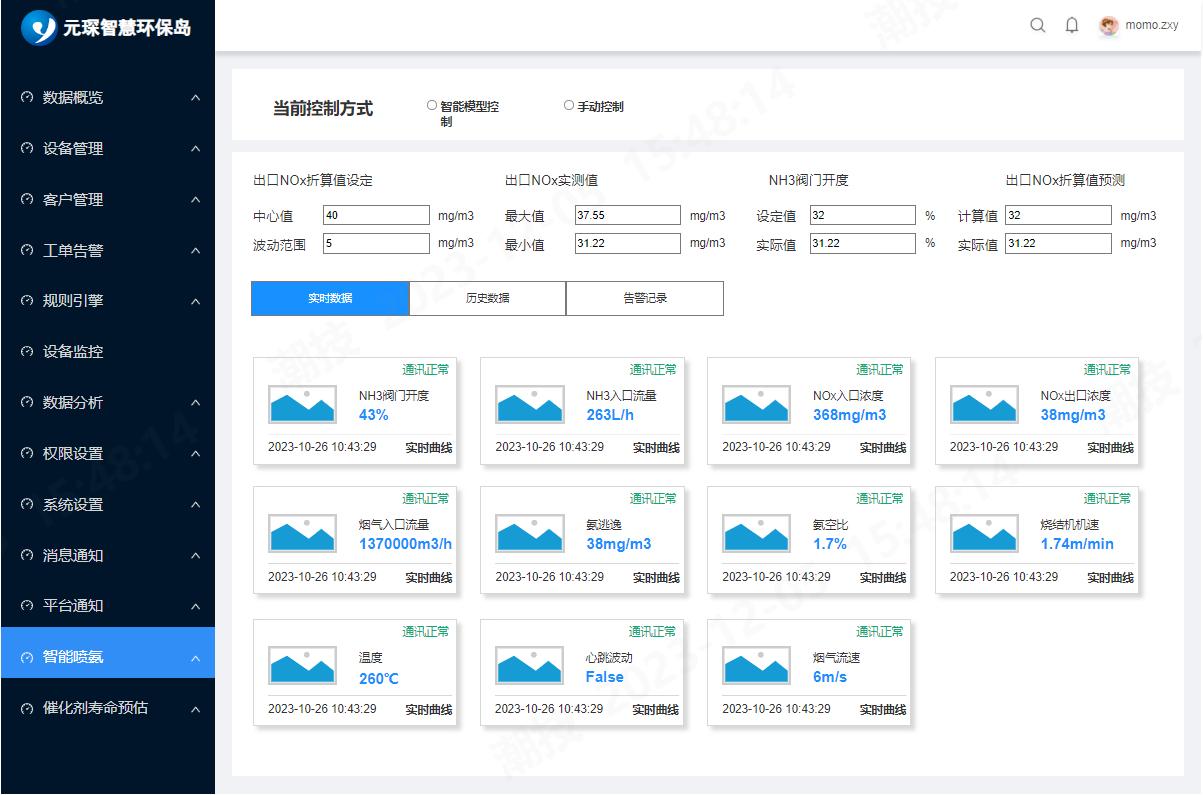Click the search magnifier icon in header
This screenshot has height=795, width=1203.
point(1038,26)
